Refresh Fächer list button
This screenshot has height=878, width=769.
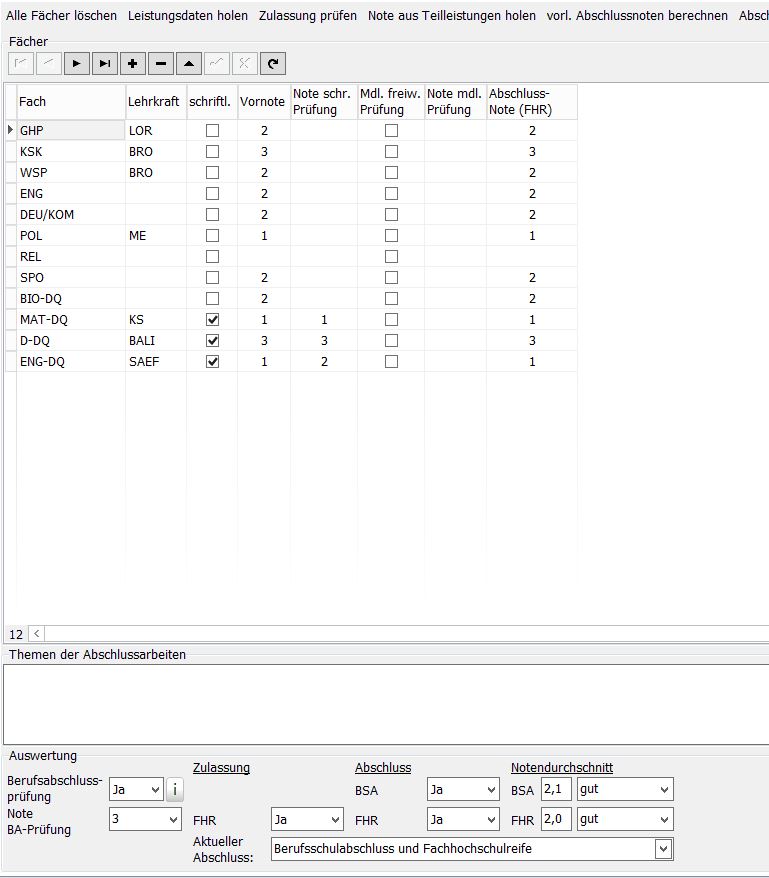point(273,63)
